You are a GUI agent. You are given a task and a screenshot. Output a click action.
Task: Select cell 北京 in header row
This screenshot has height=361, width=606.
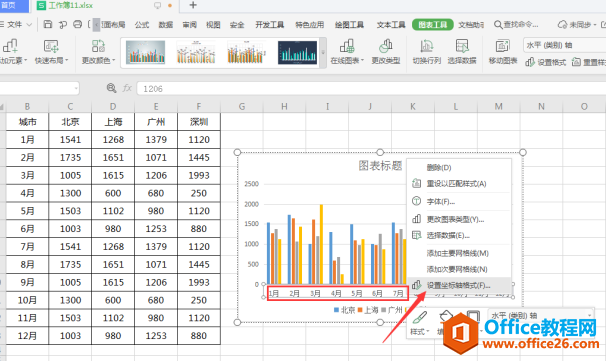pyautogui.click(x=70, y=122)
